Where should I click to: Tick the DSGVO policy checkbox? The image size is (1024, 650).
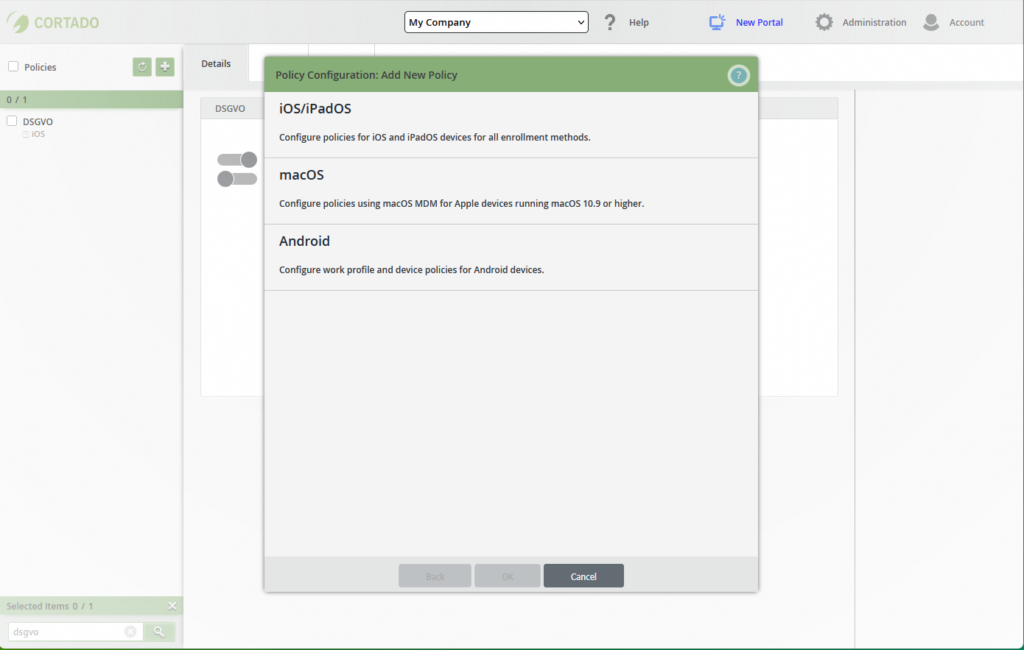(12, 121)
